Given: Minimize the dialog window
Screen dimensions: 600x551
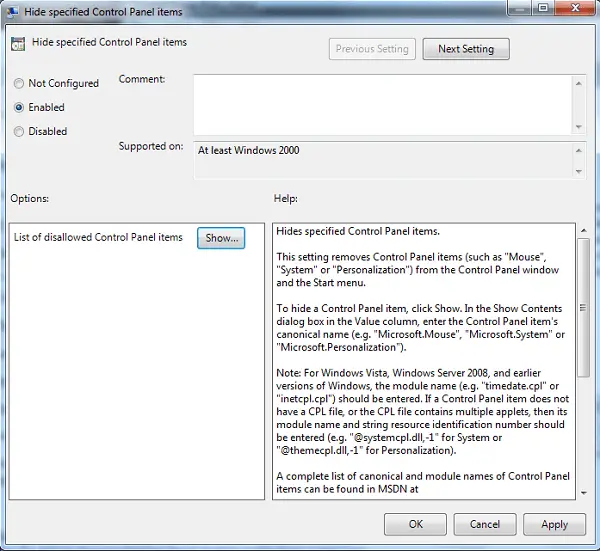Looking at the screenshot, I should pos(519,8).
